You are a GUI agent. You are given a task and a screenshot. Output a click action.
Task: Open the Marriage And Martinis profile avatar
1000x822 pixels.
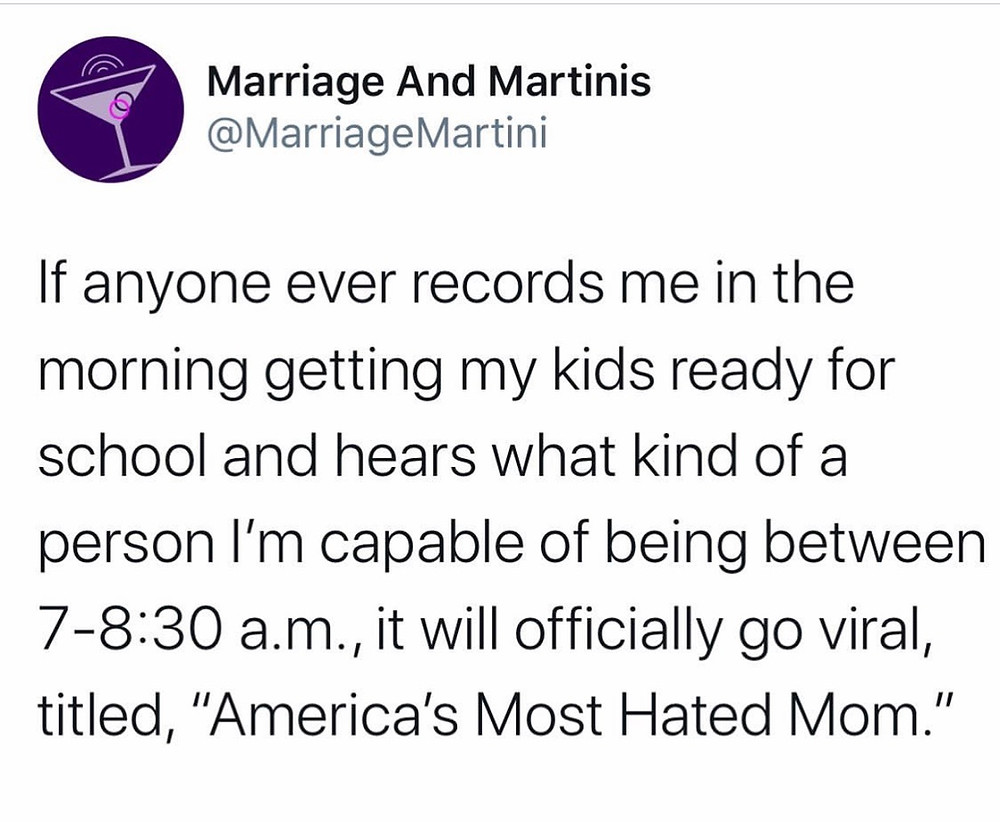point(110,110)
